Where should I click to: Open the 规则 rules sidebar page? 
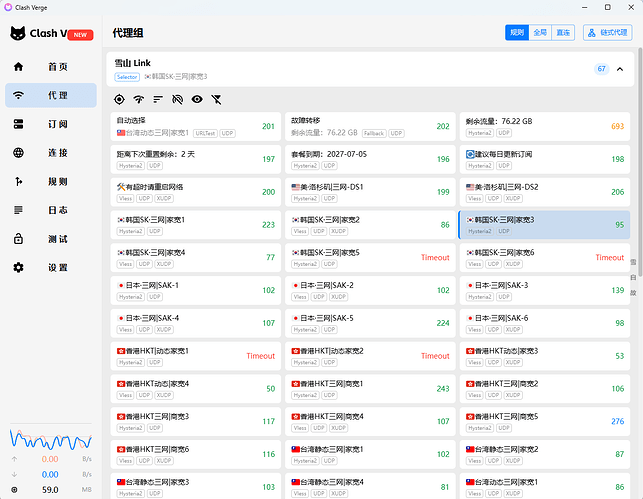tap(51, 182)
